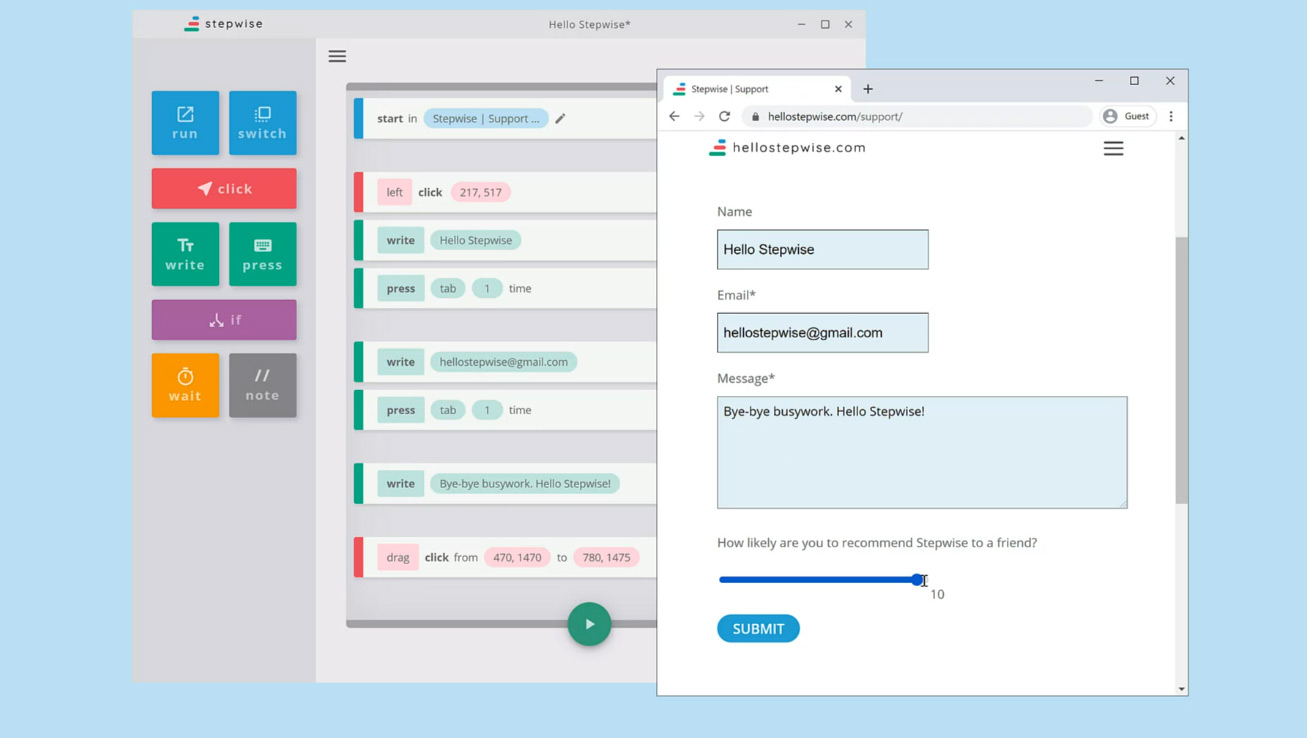Open the hellostepwise.com website hamburger menu

pos(1113,148)
